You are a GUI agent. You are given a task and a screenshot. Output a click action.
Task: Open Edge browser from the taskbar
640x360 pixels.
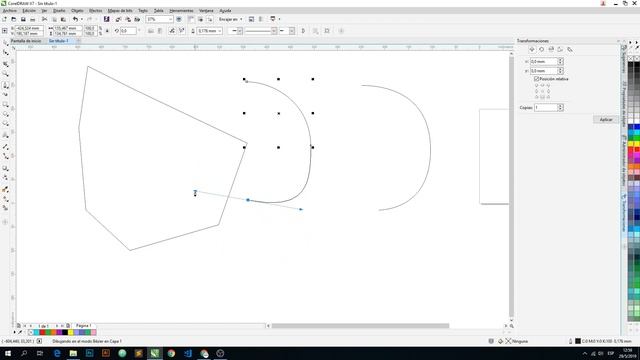(57, 353)
